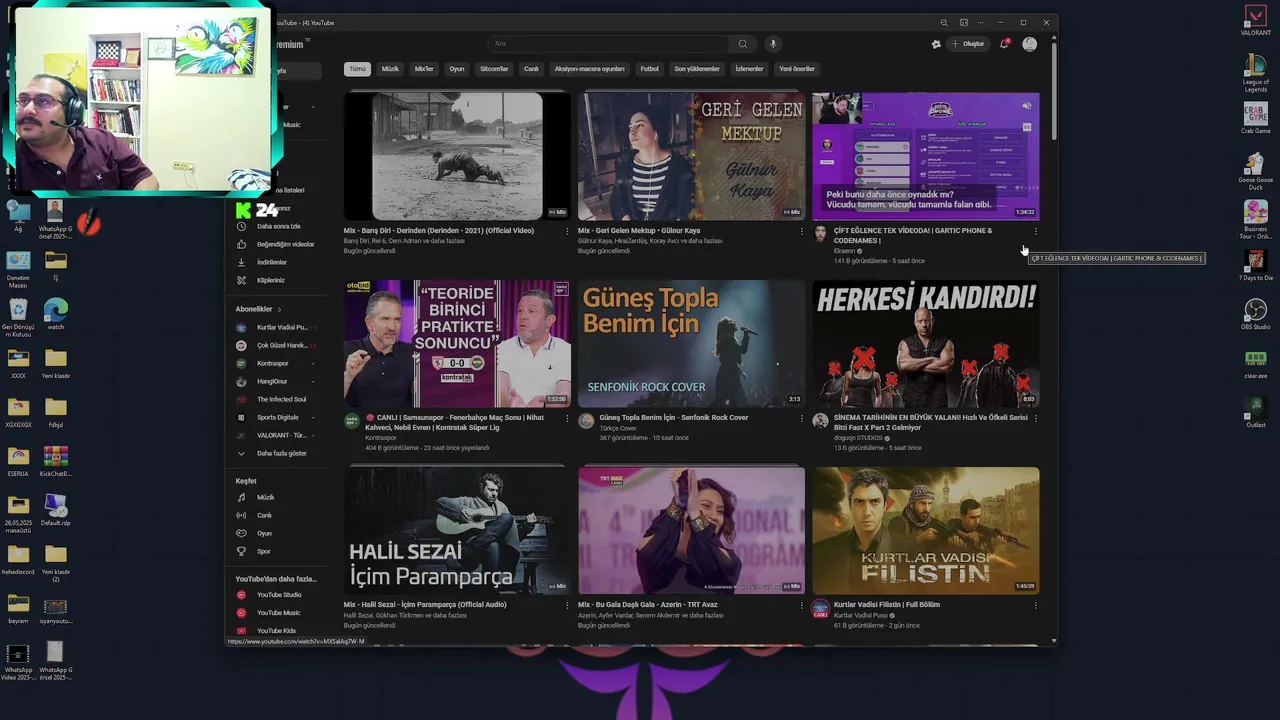Image resolution: width=1280 pixels, height=720 pixels.
Task: Open Daha sonra izle in sidebar
Action: [x=278, y=226]
